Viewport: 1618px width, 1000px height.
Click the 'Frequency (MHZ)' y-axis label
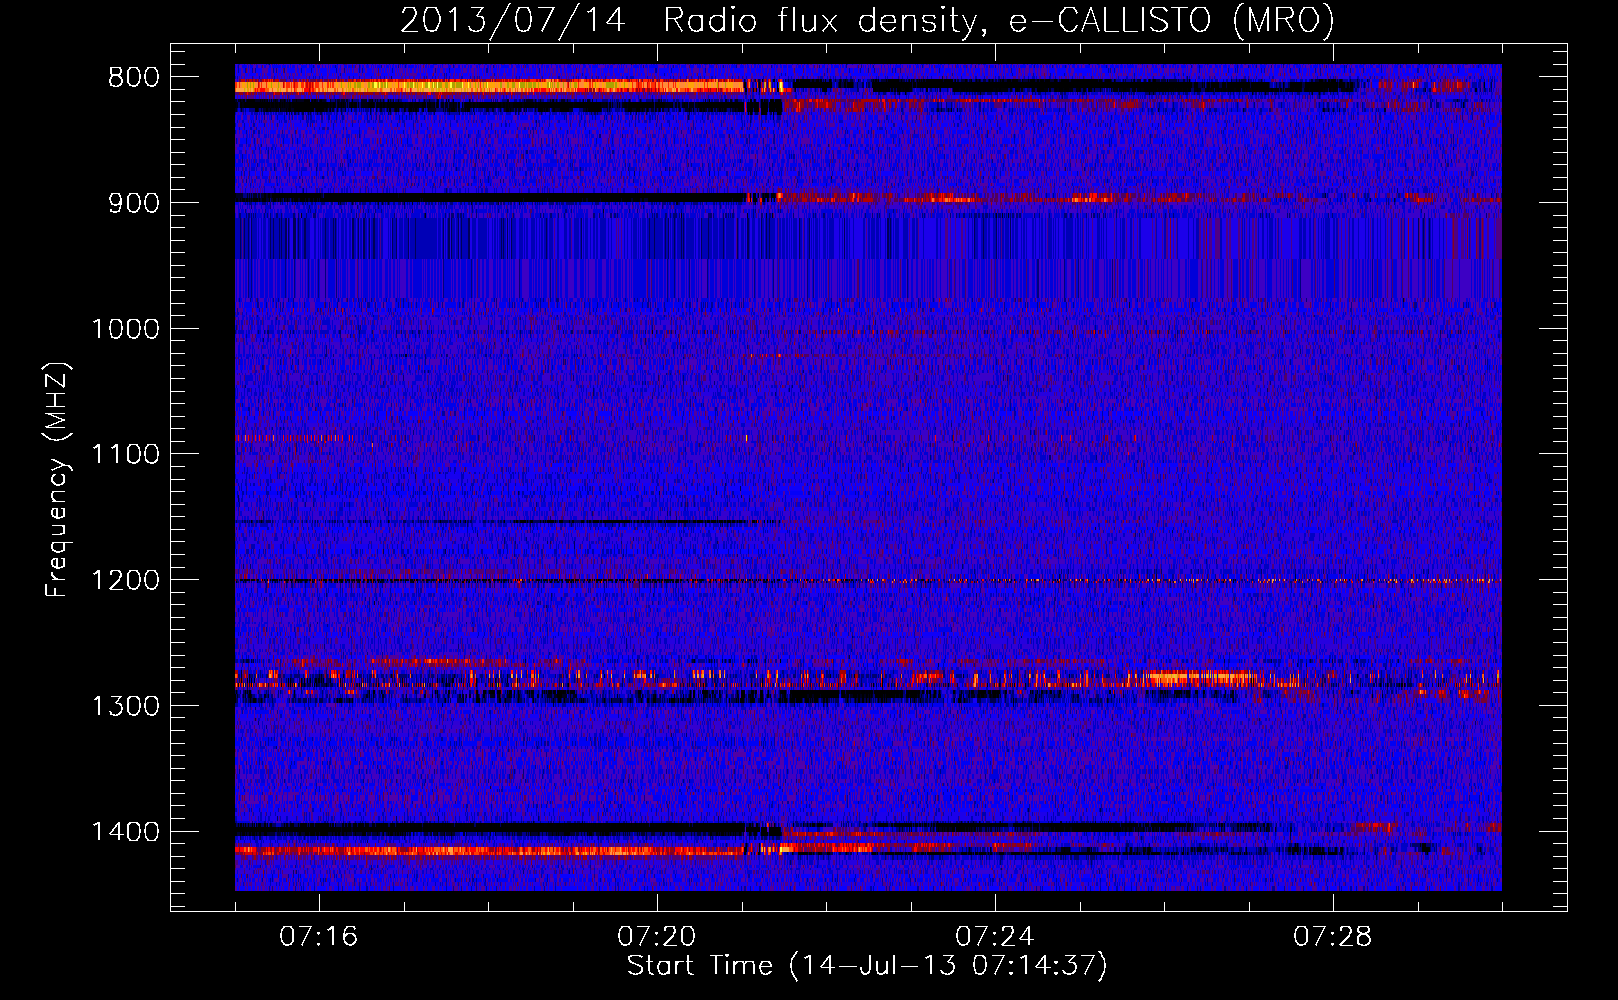(x=58, y=479)
